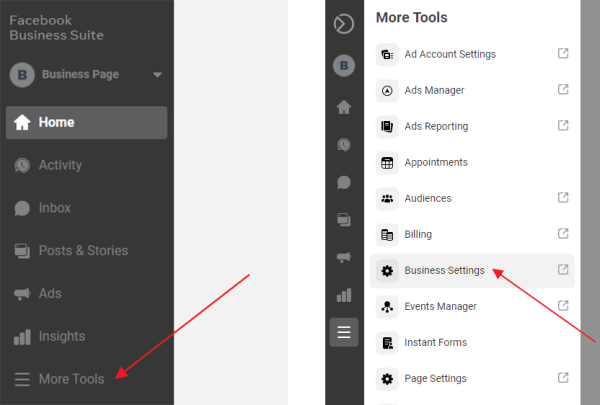
Task: Open Ad Account Settings
Action: point(472,54)
